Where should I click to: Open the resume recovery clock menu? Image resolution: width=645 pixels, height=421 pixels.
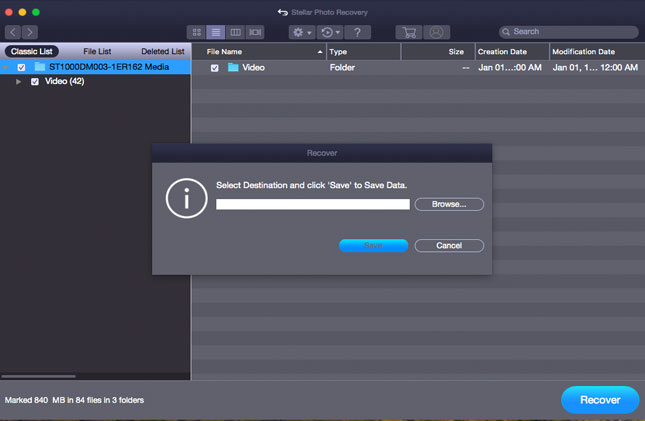(x=330, y=32)
